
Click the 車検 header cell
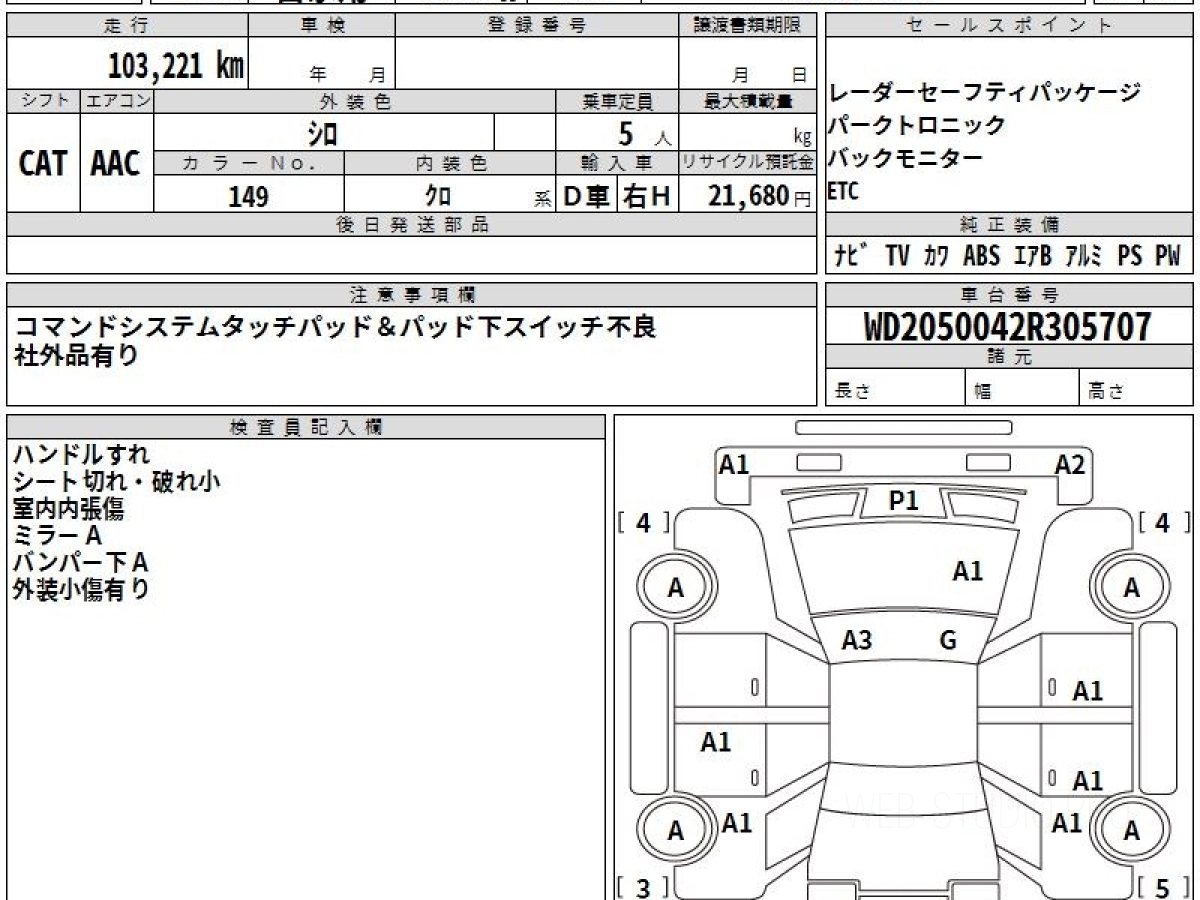pos(322,26)
